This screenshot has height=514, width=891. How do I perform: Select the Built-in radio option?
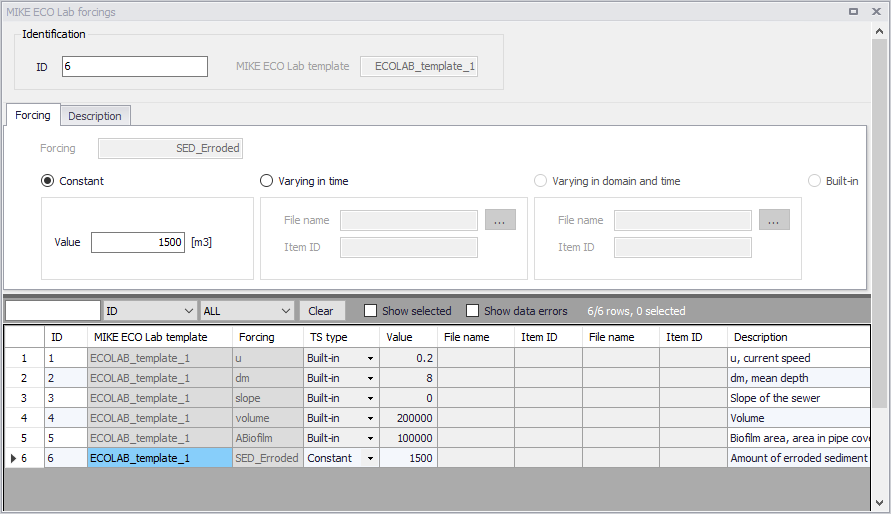tap(814, 181)
